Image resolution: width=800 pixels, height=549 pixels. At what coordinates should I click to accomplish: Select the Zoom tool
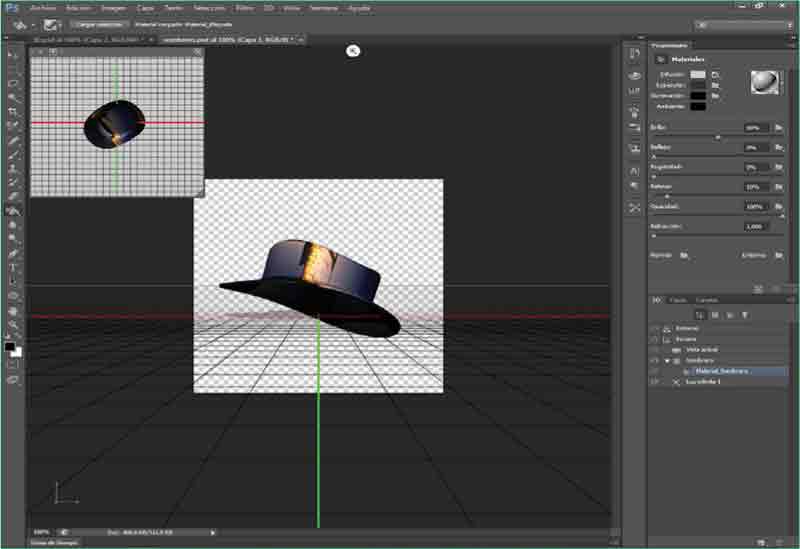coord(13,324)
